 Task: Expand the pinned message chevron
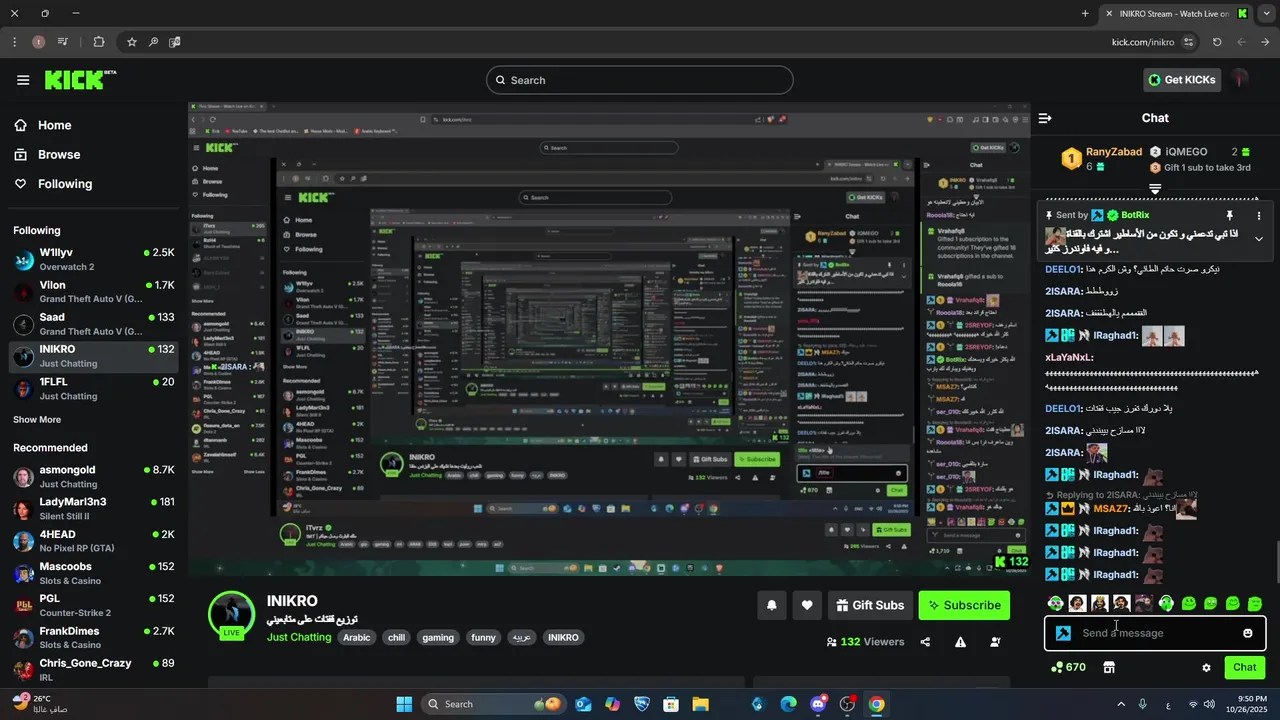click(x=1258, y=239)
